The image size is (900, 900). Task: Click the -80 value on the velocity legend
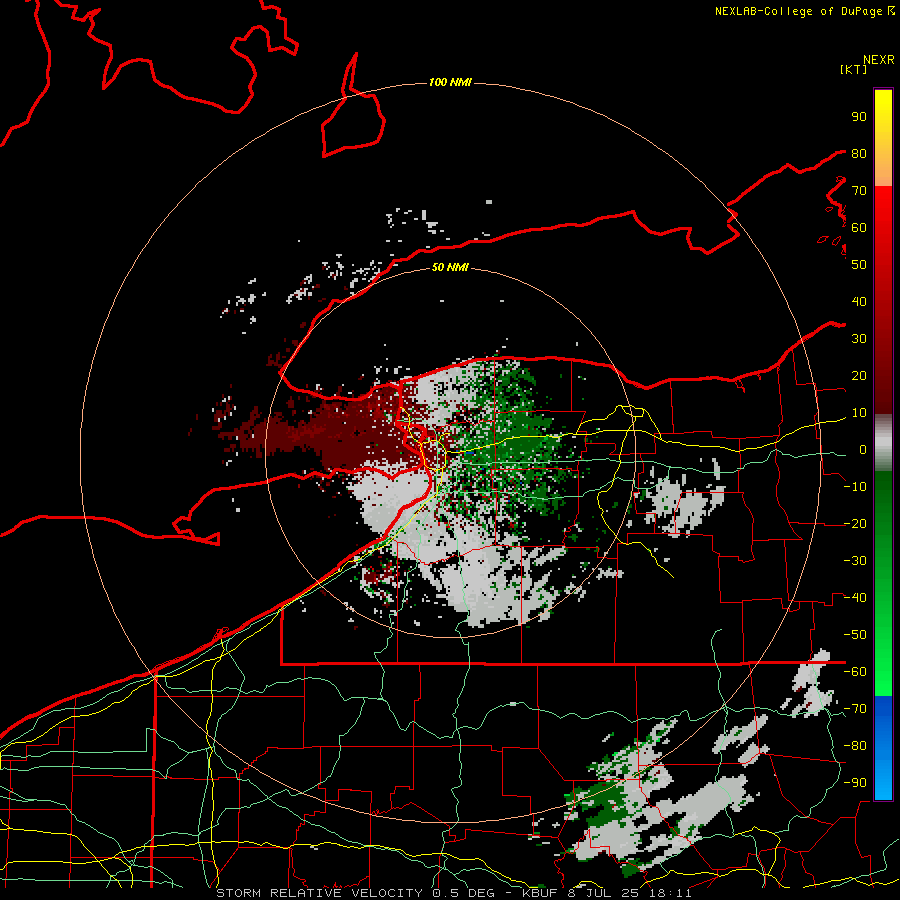click(x=855, y=746)
